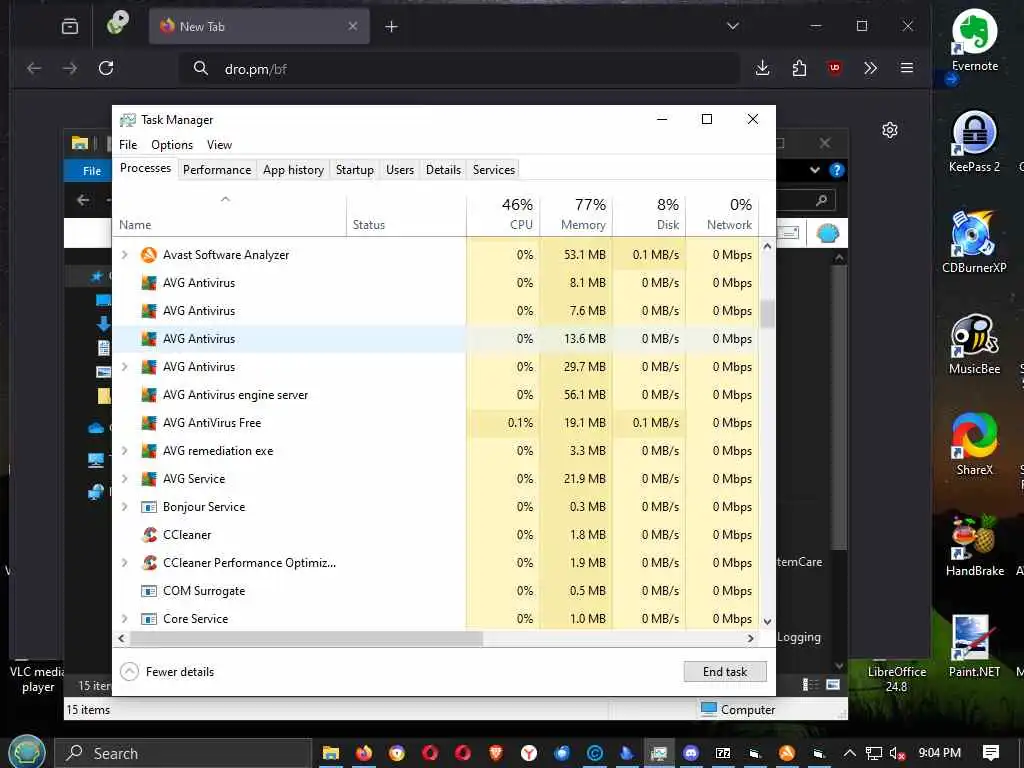
Task: Expand Avast Software Analyzer process group
Action: tap(125, 255)
